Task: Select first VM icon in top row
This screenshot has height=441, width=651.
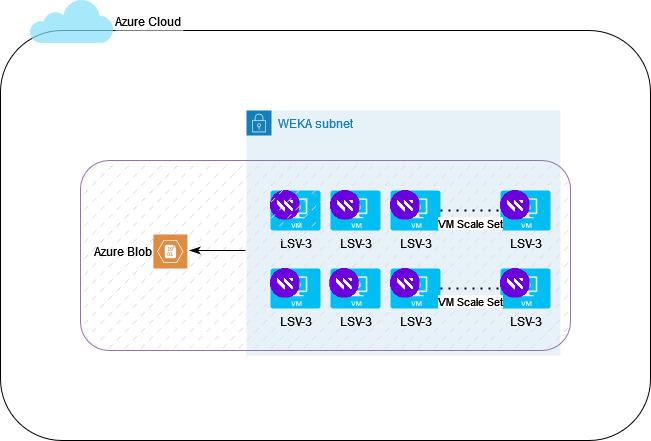Action: (x=295, y=210)
